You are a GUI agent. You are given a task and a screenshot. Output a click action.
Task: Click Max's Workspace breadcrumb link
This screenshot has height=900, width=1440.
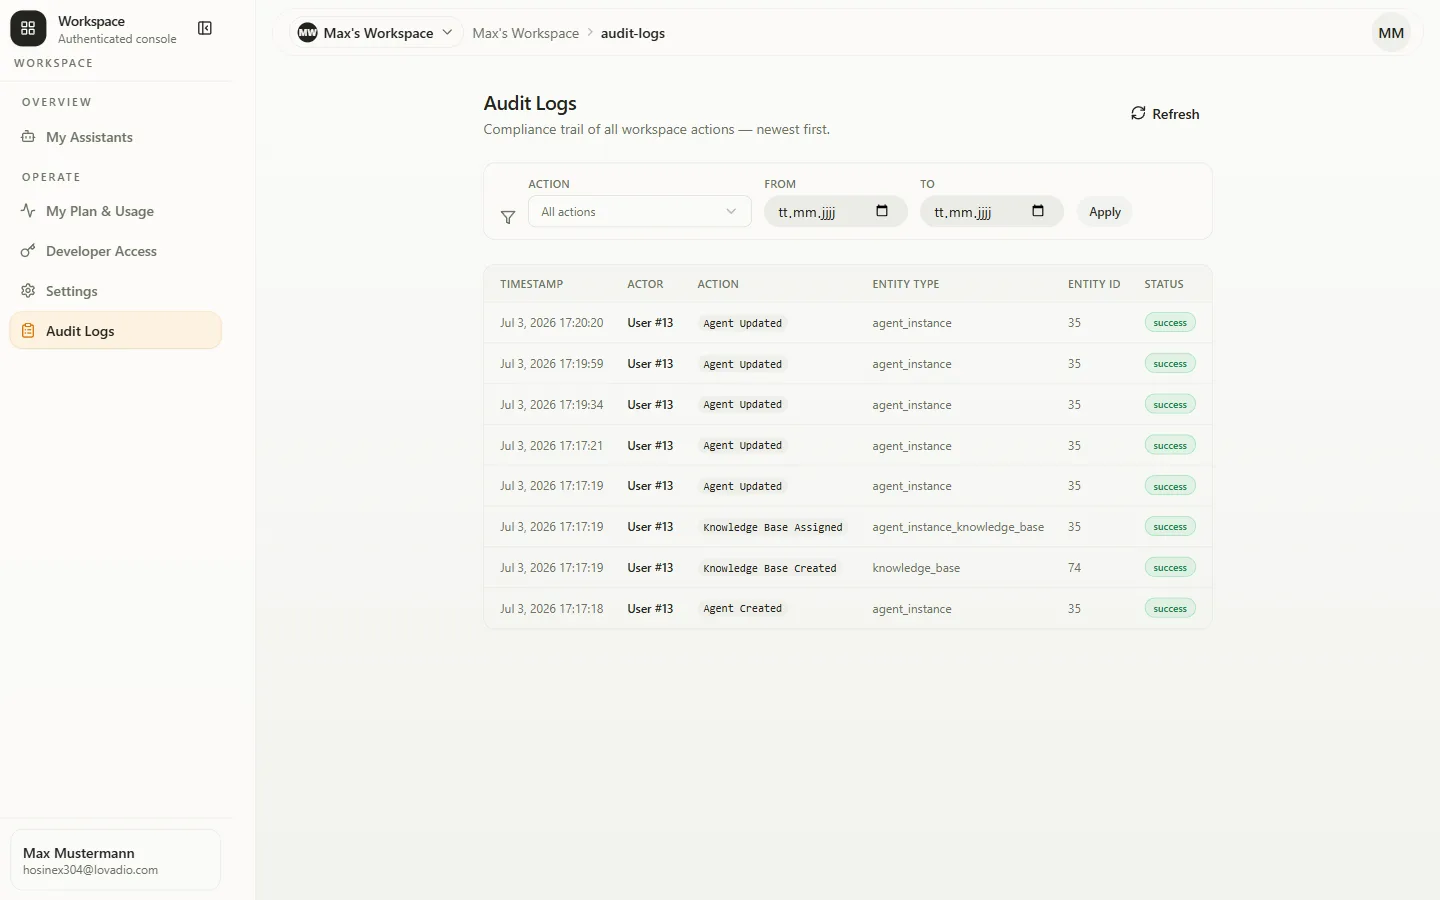[526, 33]
